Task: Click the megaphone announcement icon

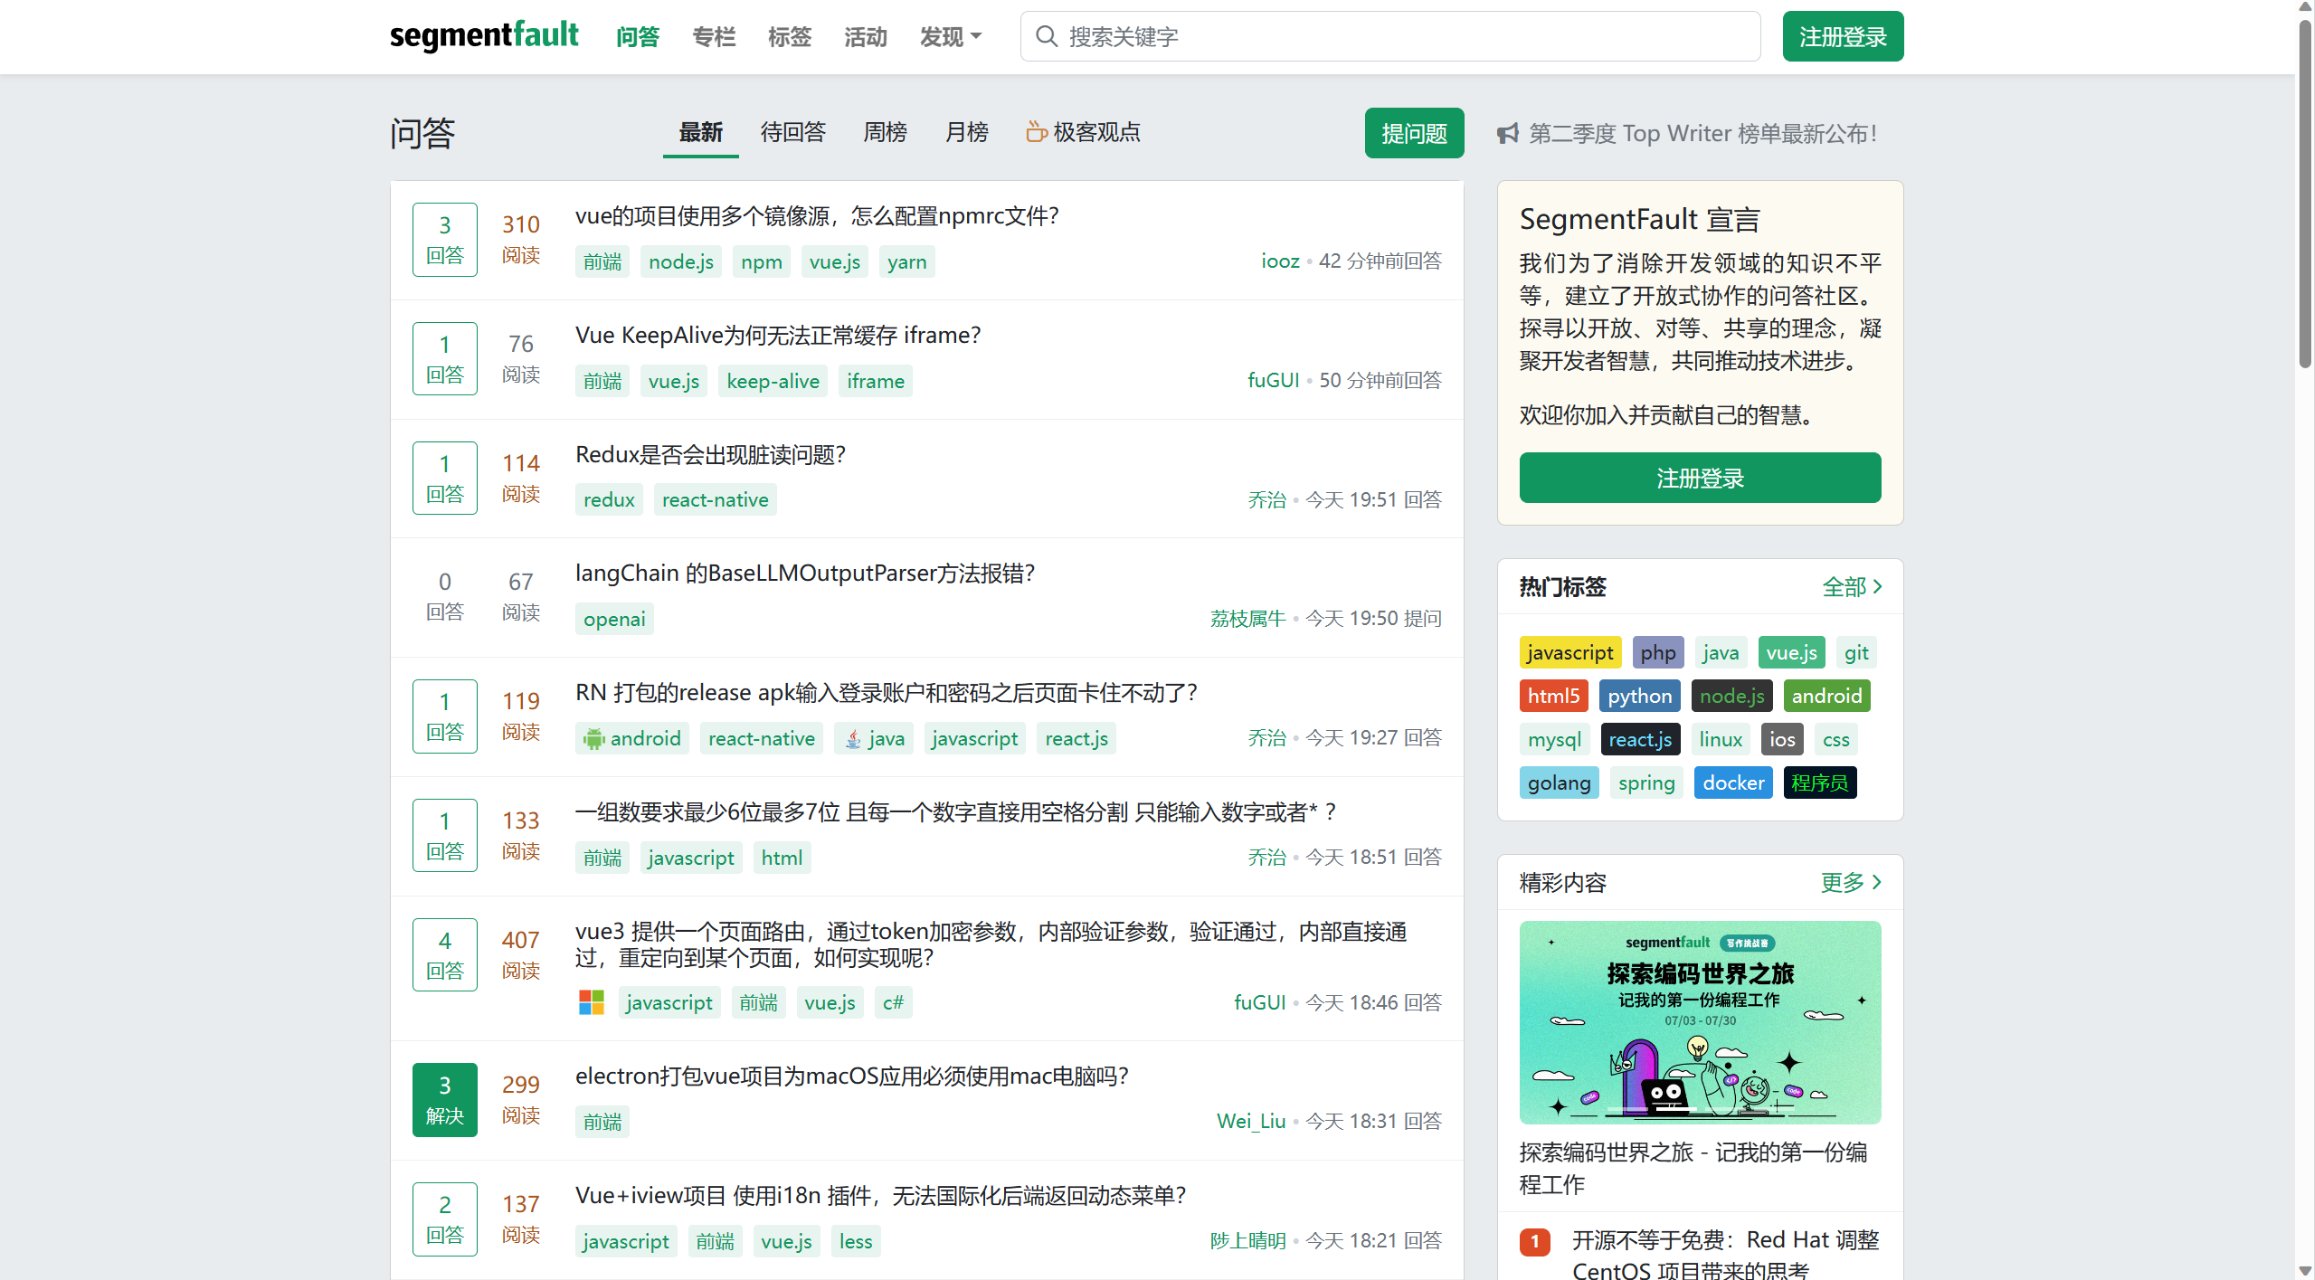Action: point(1507,134)
